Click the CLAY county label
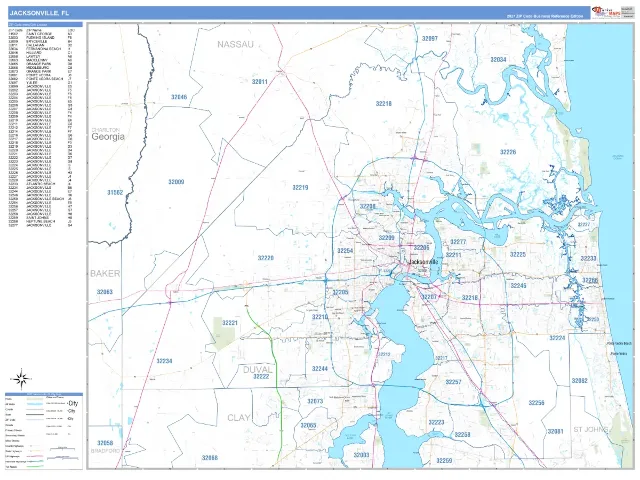The width and height of the screenshot is (640, 480). [239, 418]
